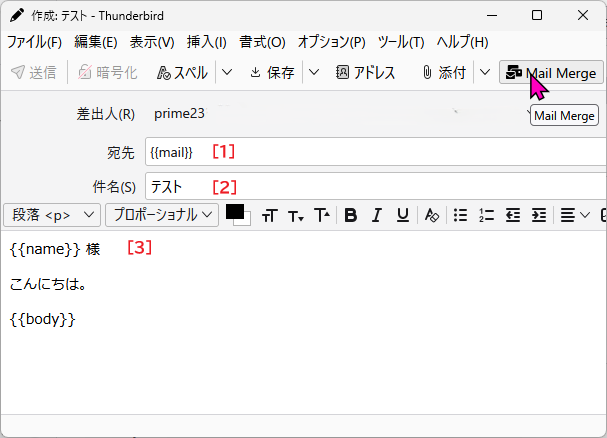This screenshot has width=607, height=438.
Task: Increase the paragraph indent
Action: tap(538, 215)
